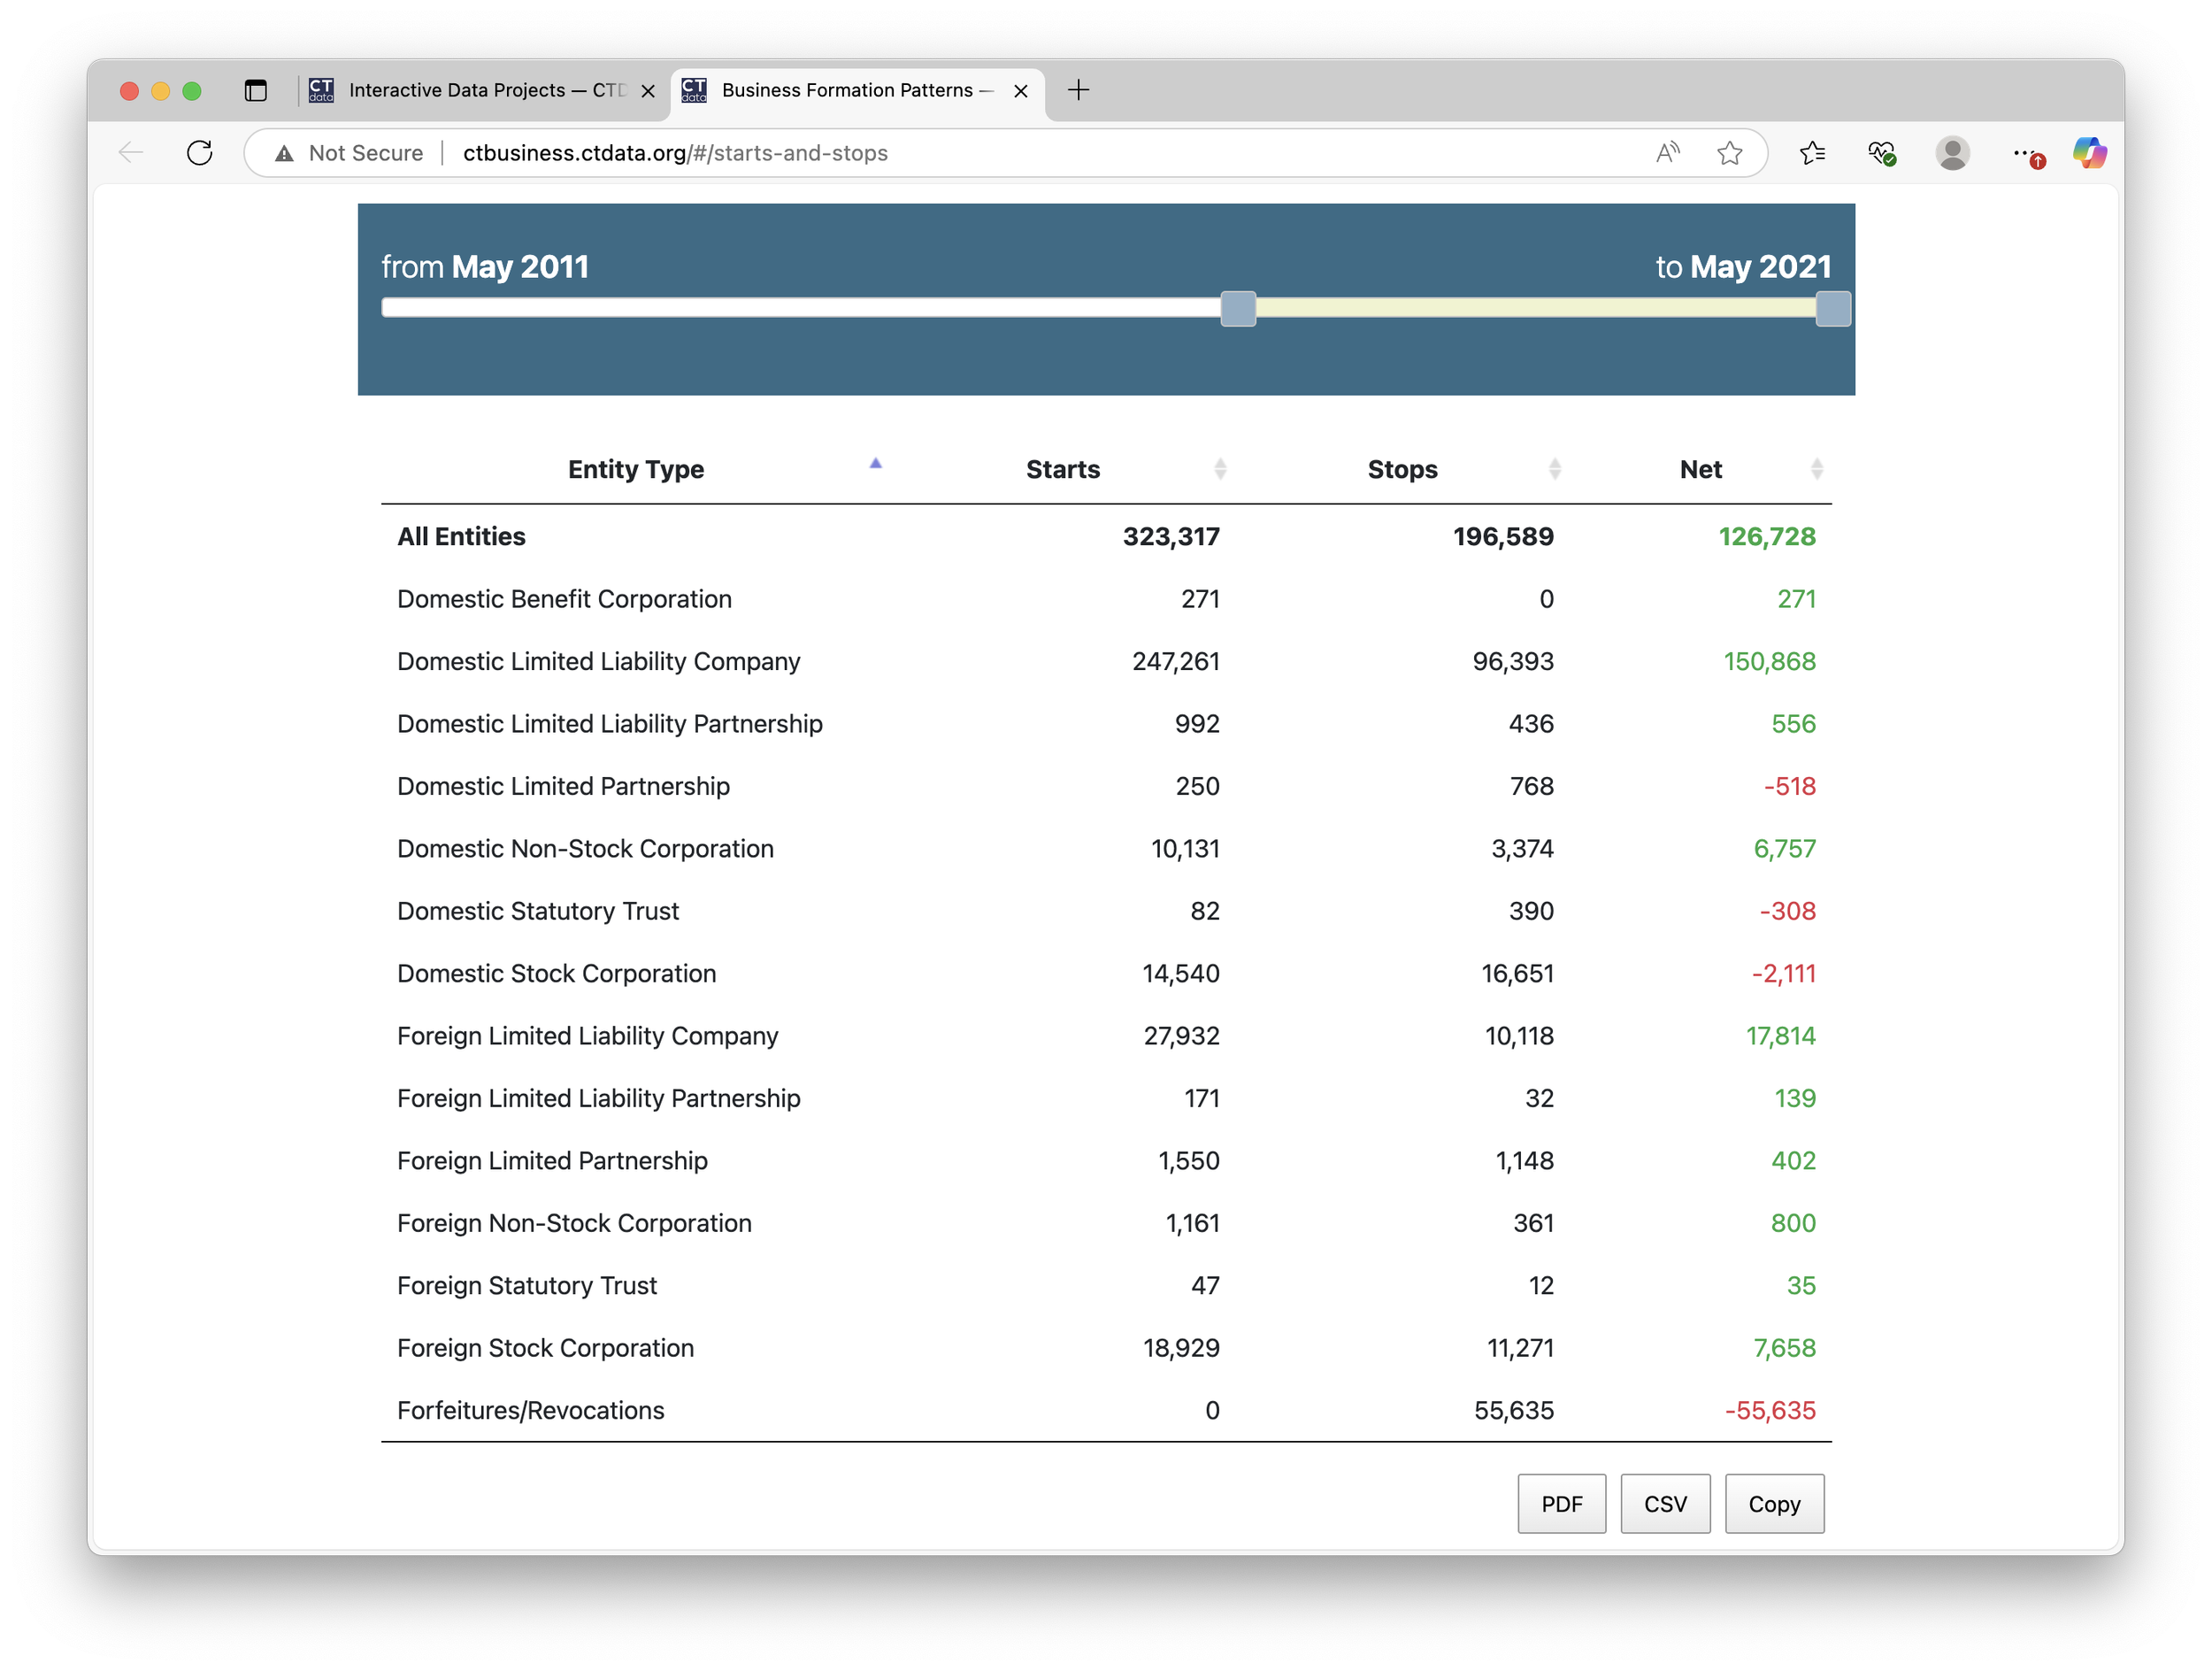Reload the current page

(x=198, y=152)
